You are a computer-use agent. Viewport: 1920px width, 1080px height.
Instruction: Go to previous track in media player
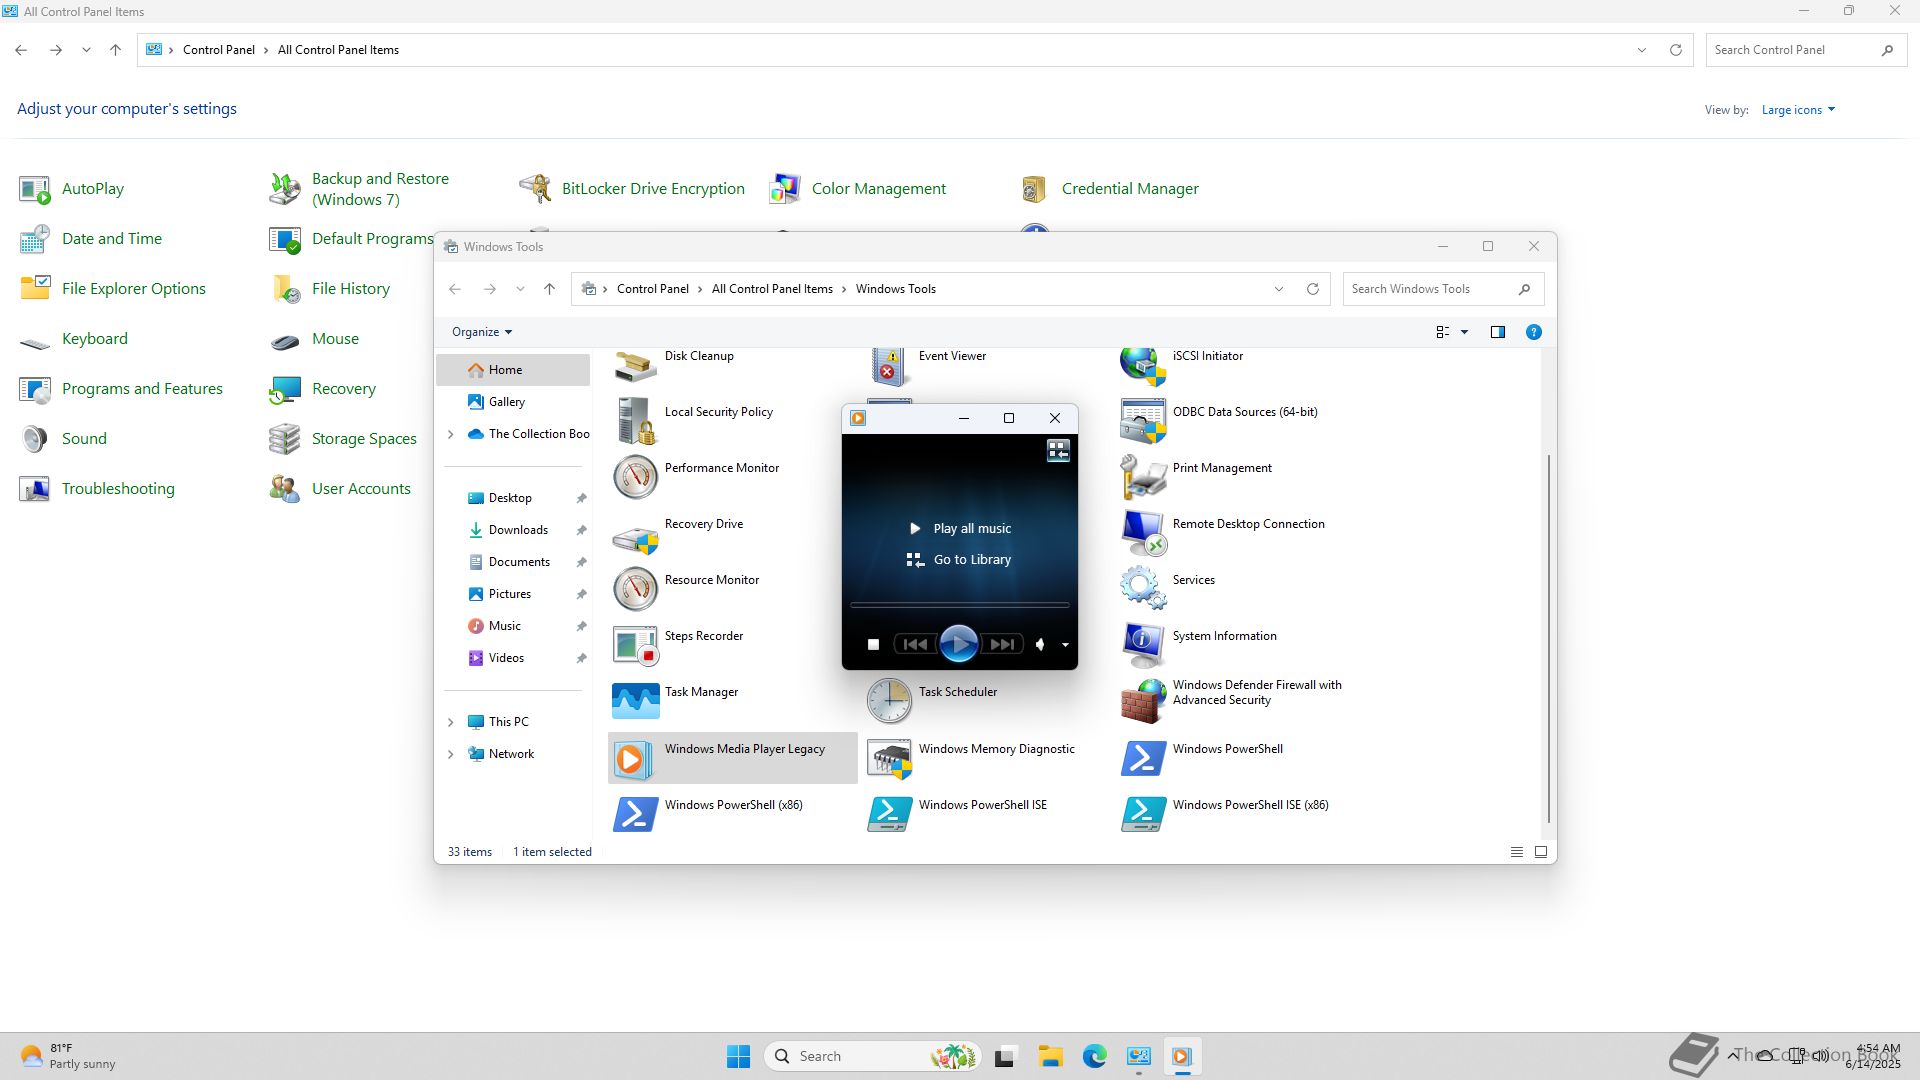914,645
